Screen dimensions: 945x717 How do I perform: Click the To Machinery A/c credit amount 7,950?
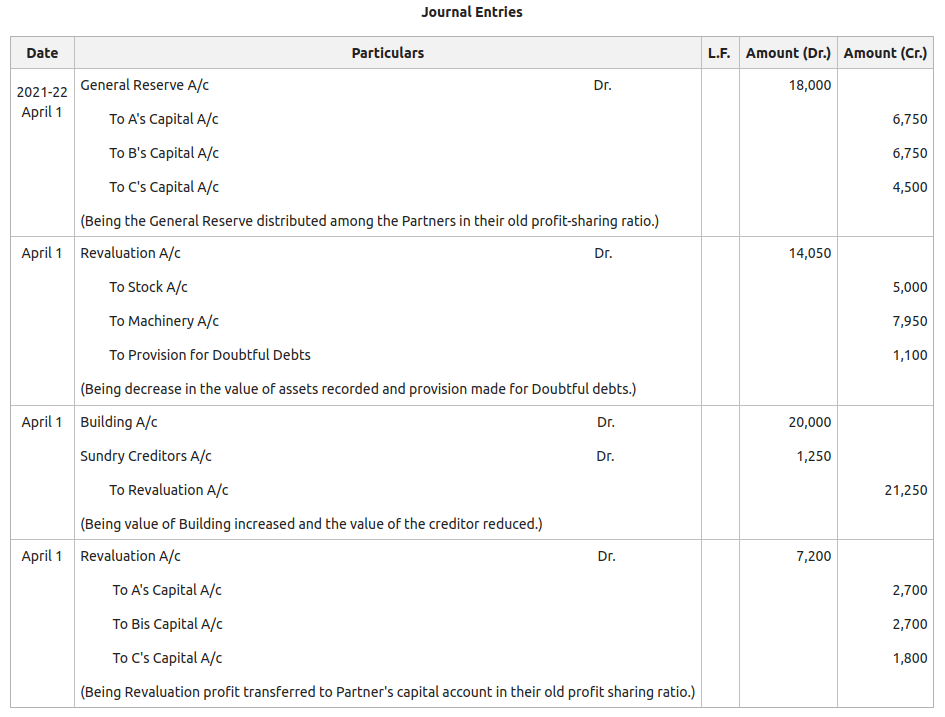tap(911, 321)
